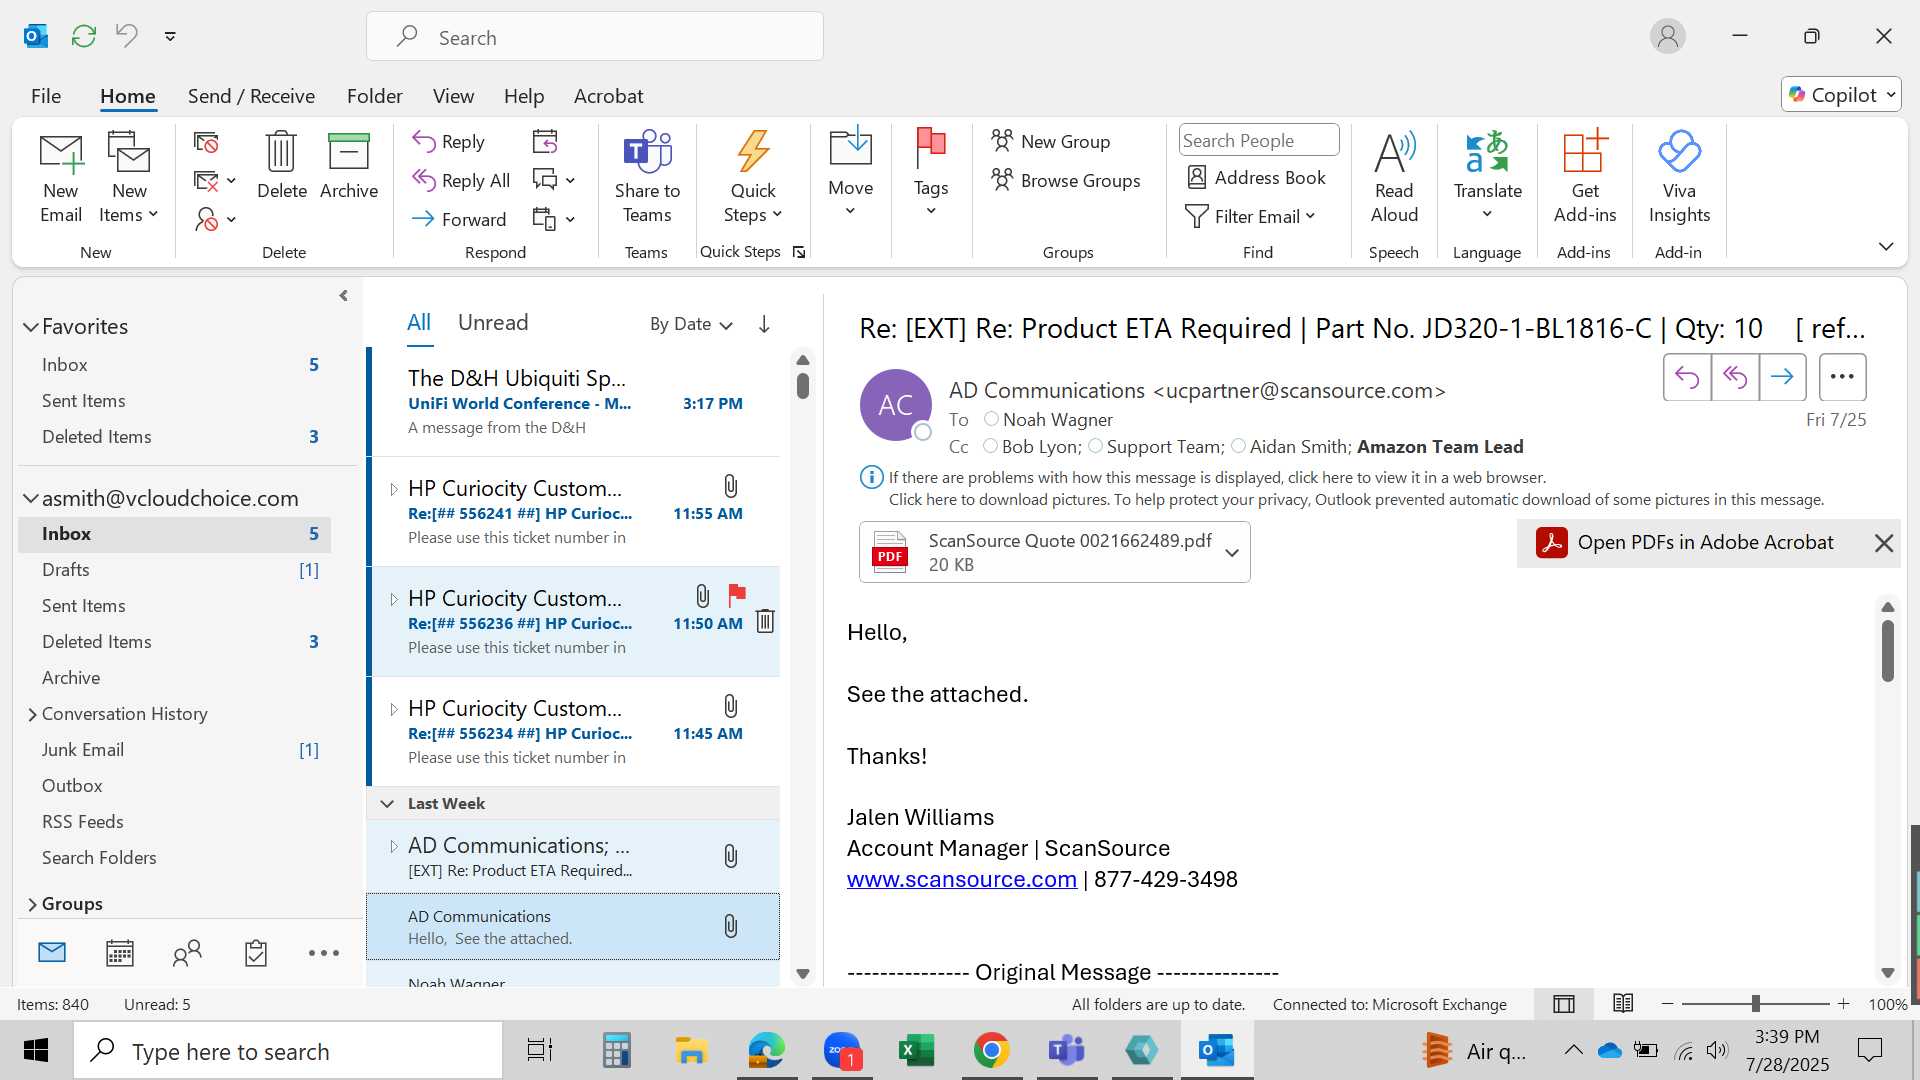Open the Send / Receive tab
The width and height of the screenshot is (1920, 1080).
[x=251, y=96]
